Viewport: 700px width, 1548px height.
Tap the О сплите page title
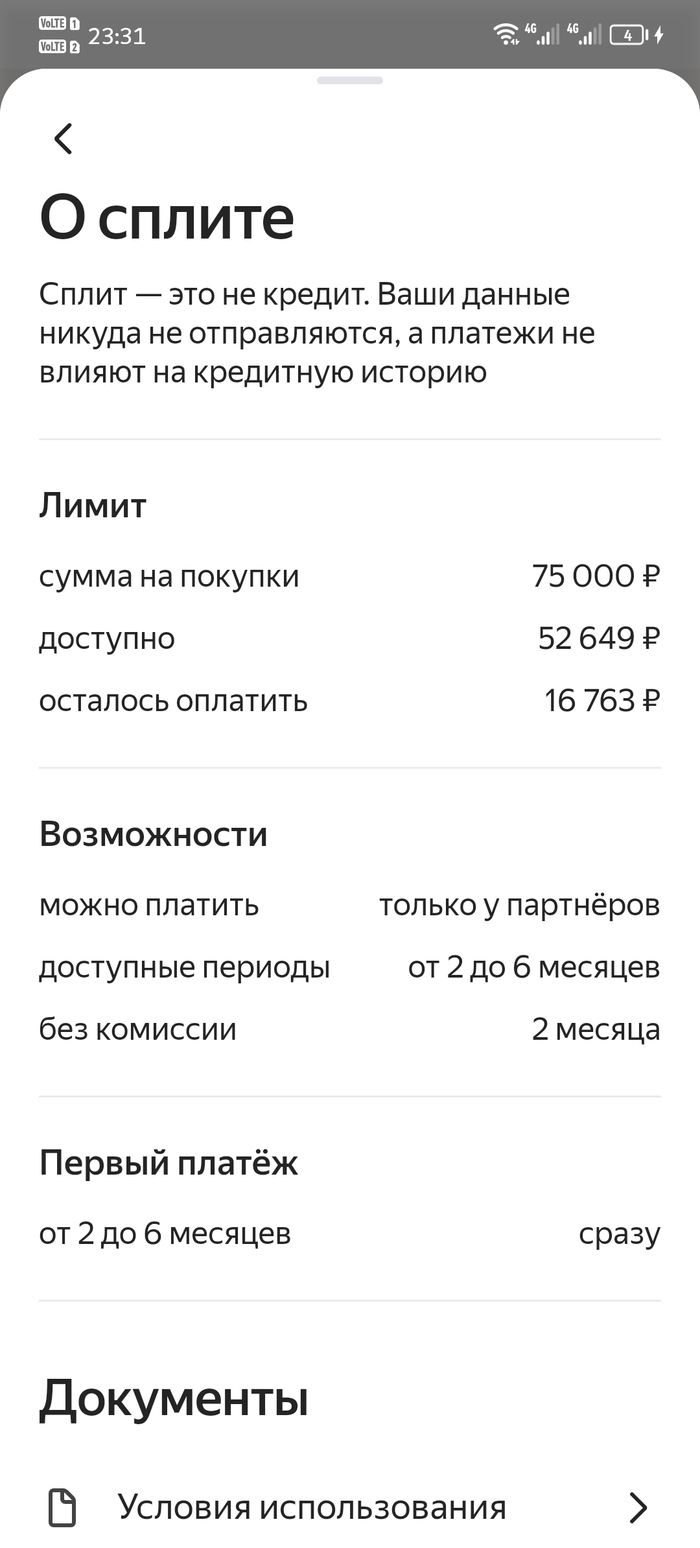(167, 218)
